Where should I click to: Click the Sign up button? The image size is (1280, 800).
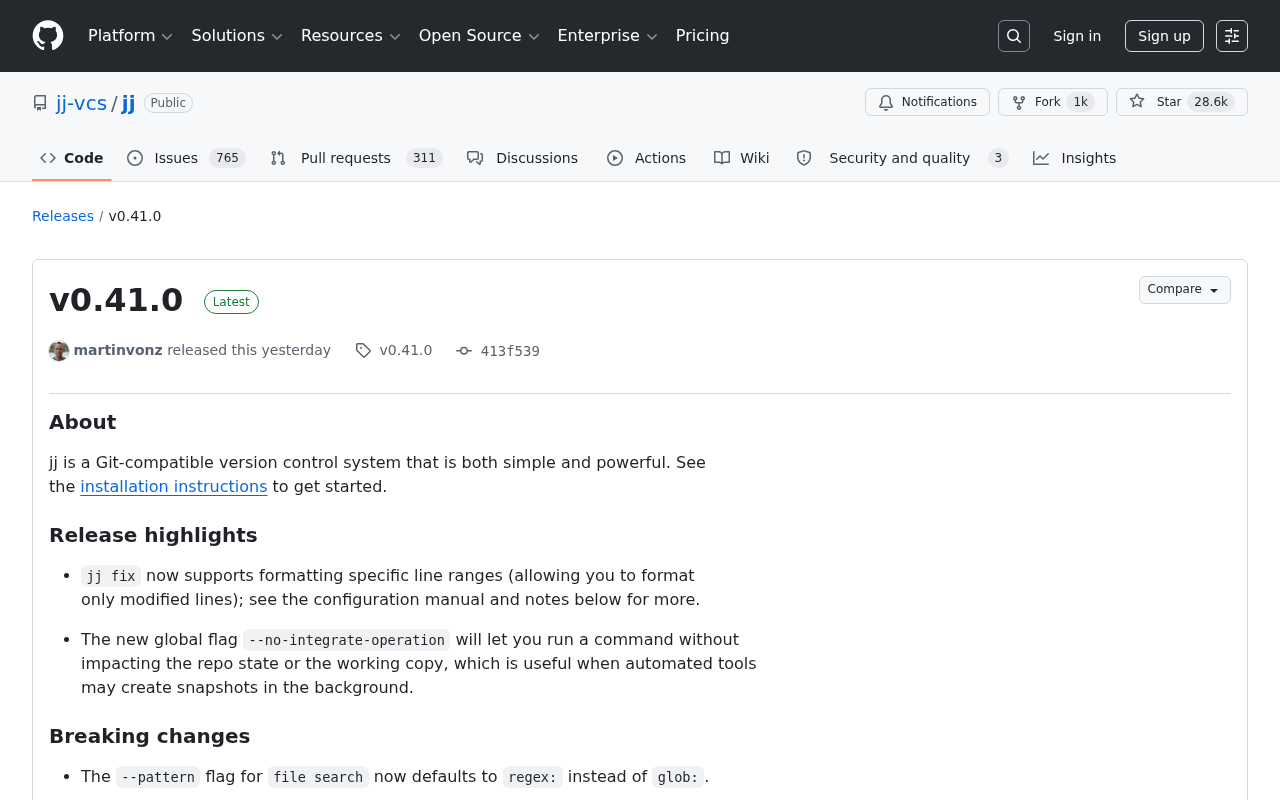(x=1164, y=36)
